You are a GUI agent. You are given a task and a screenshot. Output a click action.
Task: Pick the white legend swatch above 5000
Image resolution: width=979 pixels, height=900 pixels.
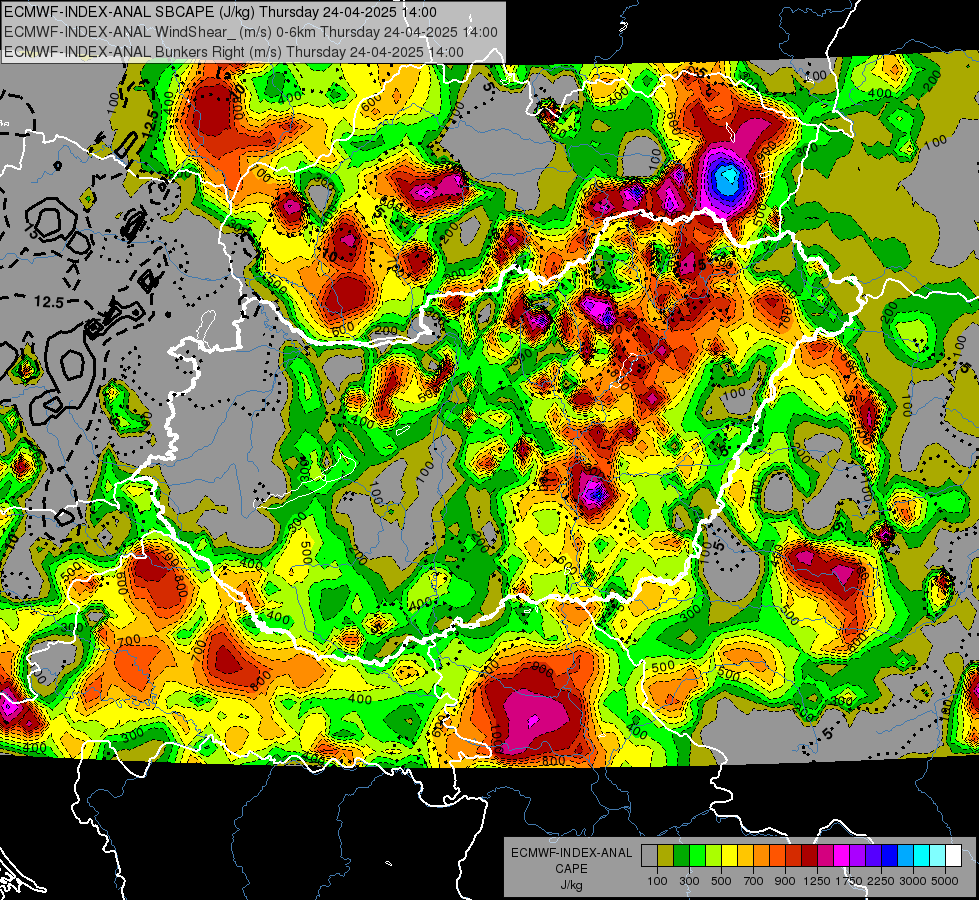click(x=954, y=856)
